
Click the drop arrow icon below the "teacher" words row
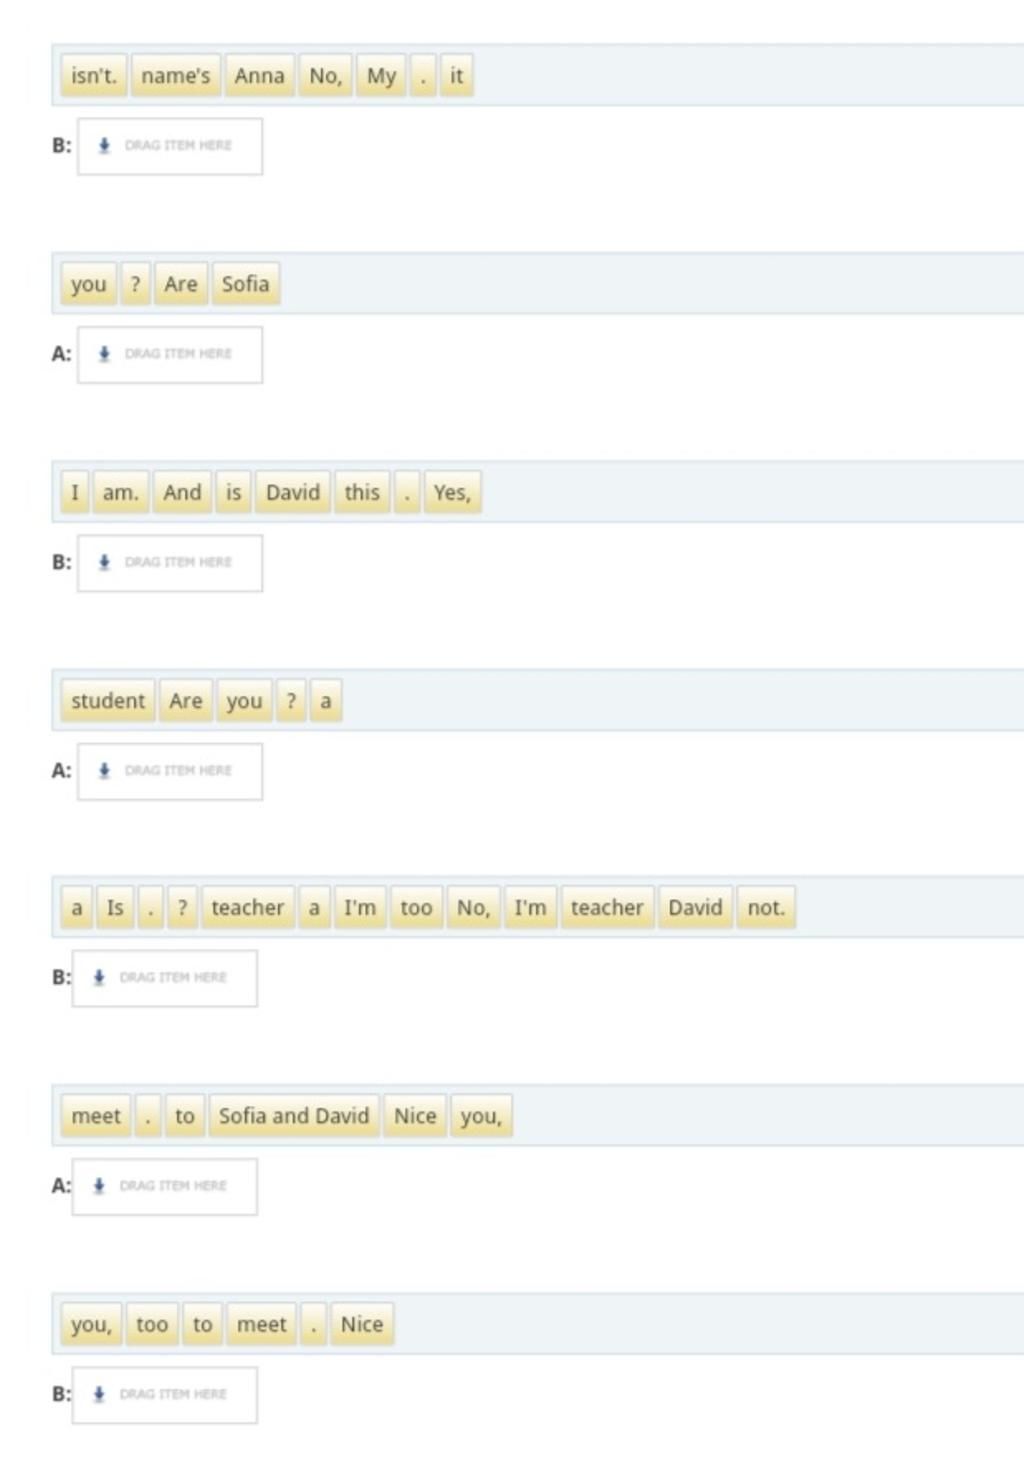click(x=99, y=977)
